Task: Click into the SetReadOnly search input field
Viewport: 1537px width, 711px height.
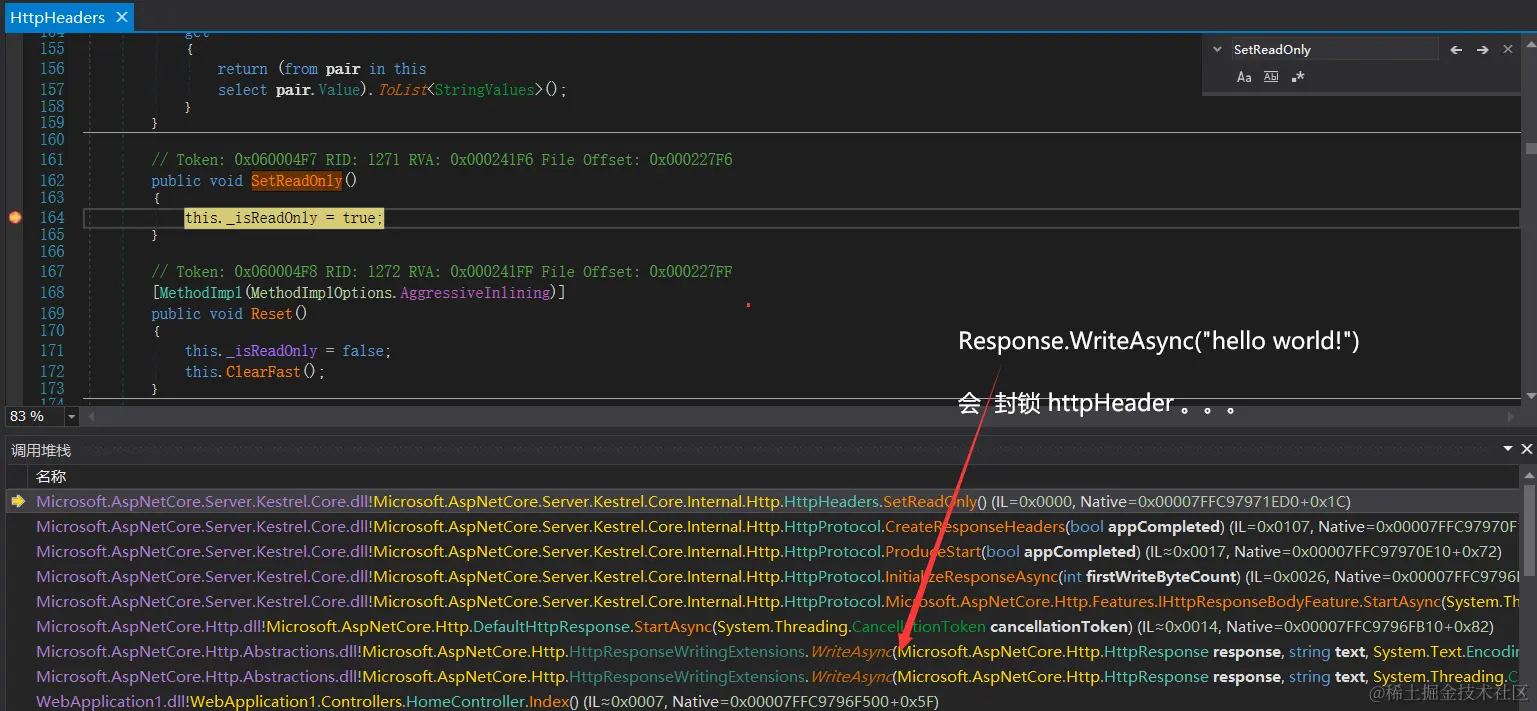Action: tap(1334, 49)
